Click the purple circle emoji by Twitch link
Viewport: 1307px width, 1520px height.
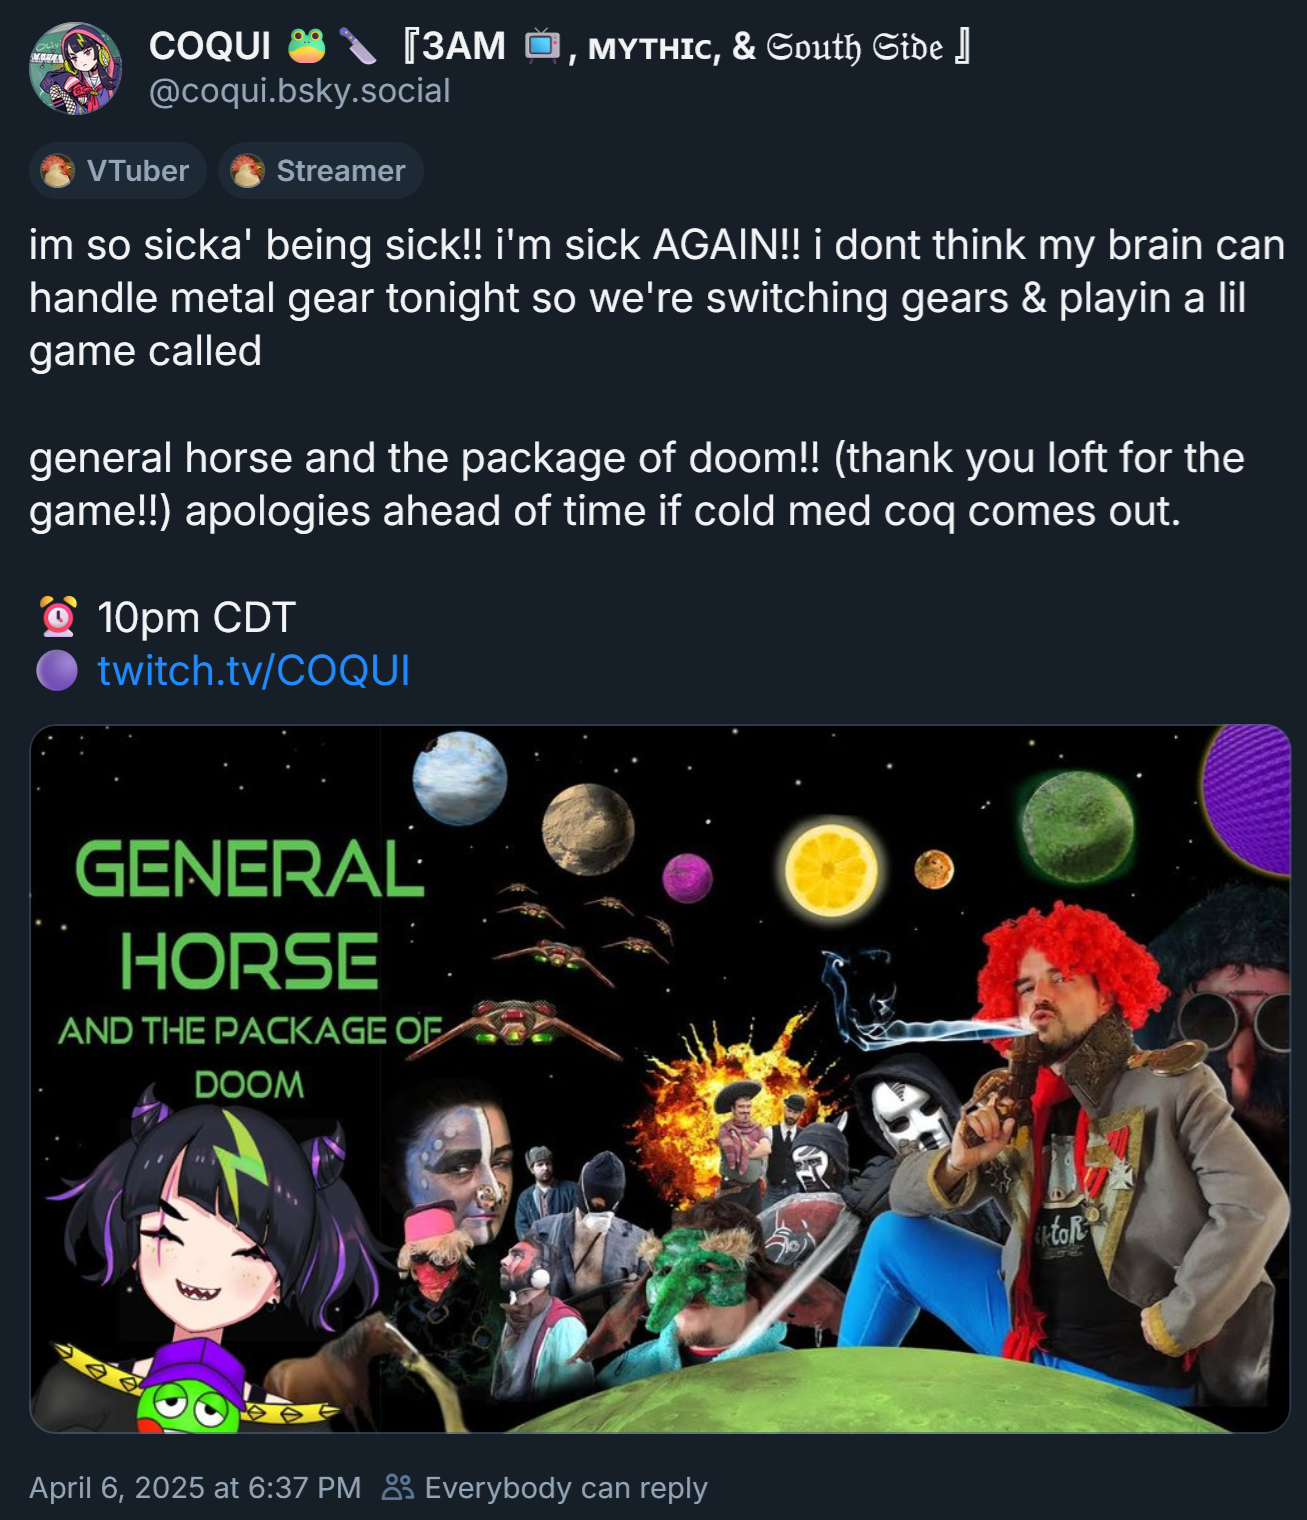coord(57,670)
